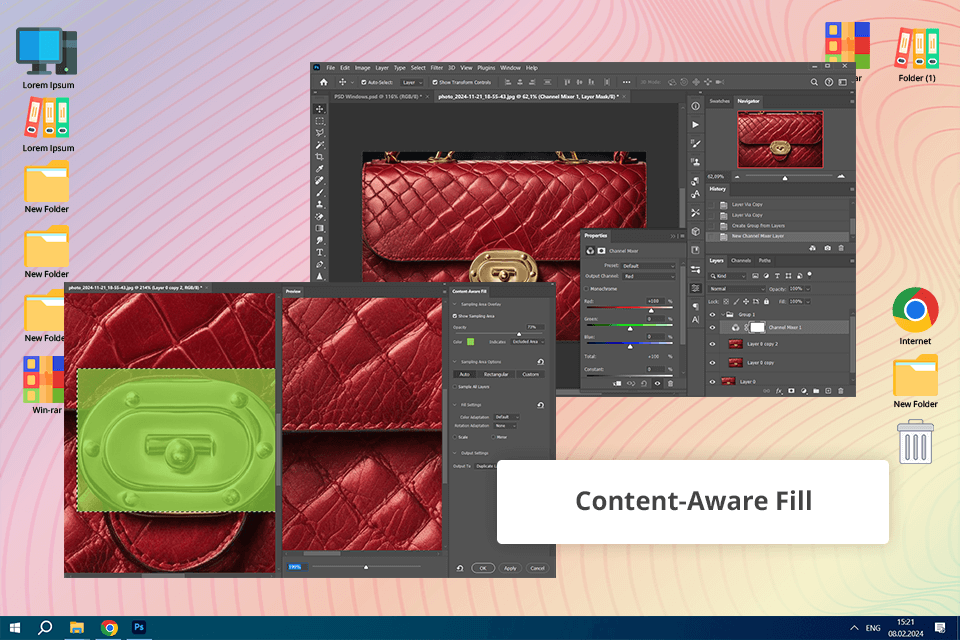
Task: Click the Red channel slider handle
Action: pos(651,311)
